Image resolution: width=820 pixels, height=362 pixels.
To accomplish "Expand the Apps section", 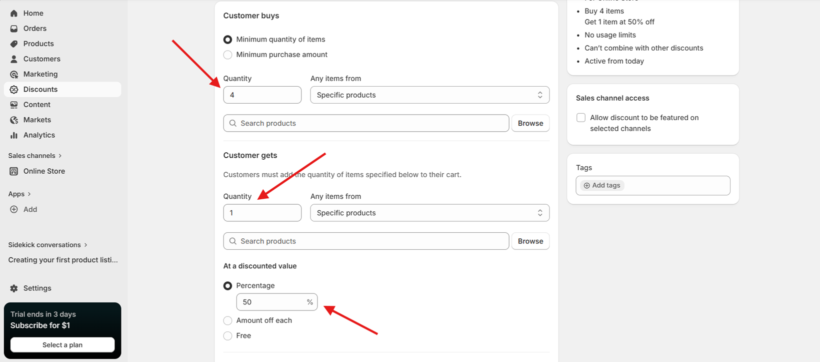I will [20, 194].
